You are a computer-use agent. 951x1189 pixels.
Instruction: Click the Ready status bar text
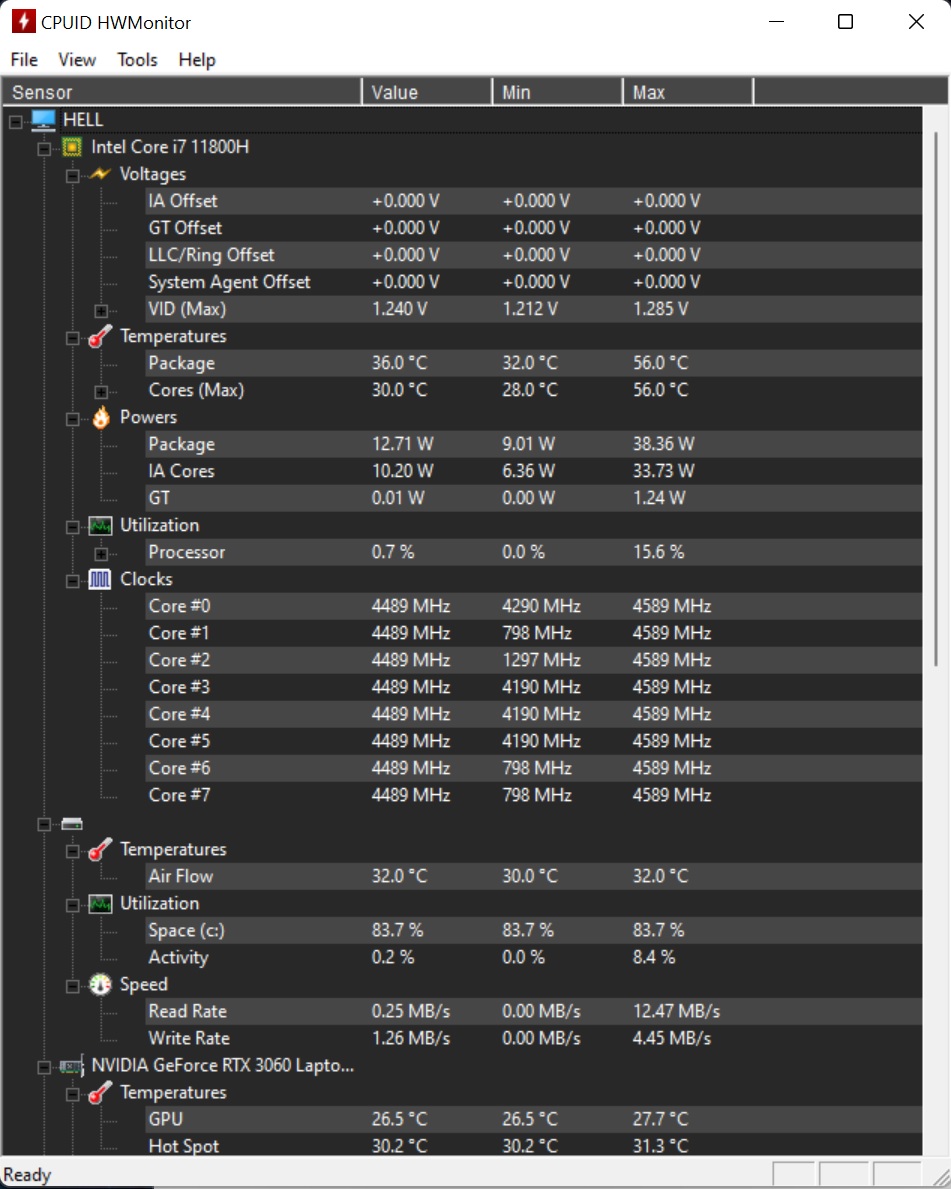point(27,1175)
